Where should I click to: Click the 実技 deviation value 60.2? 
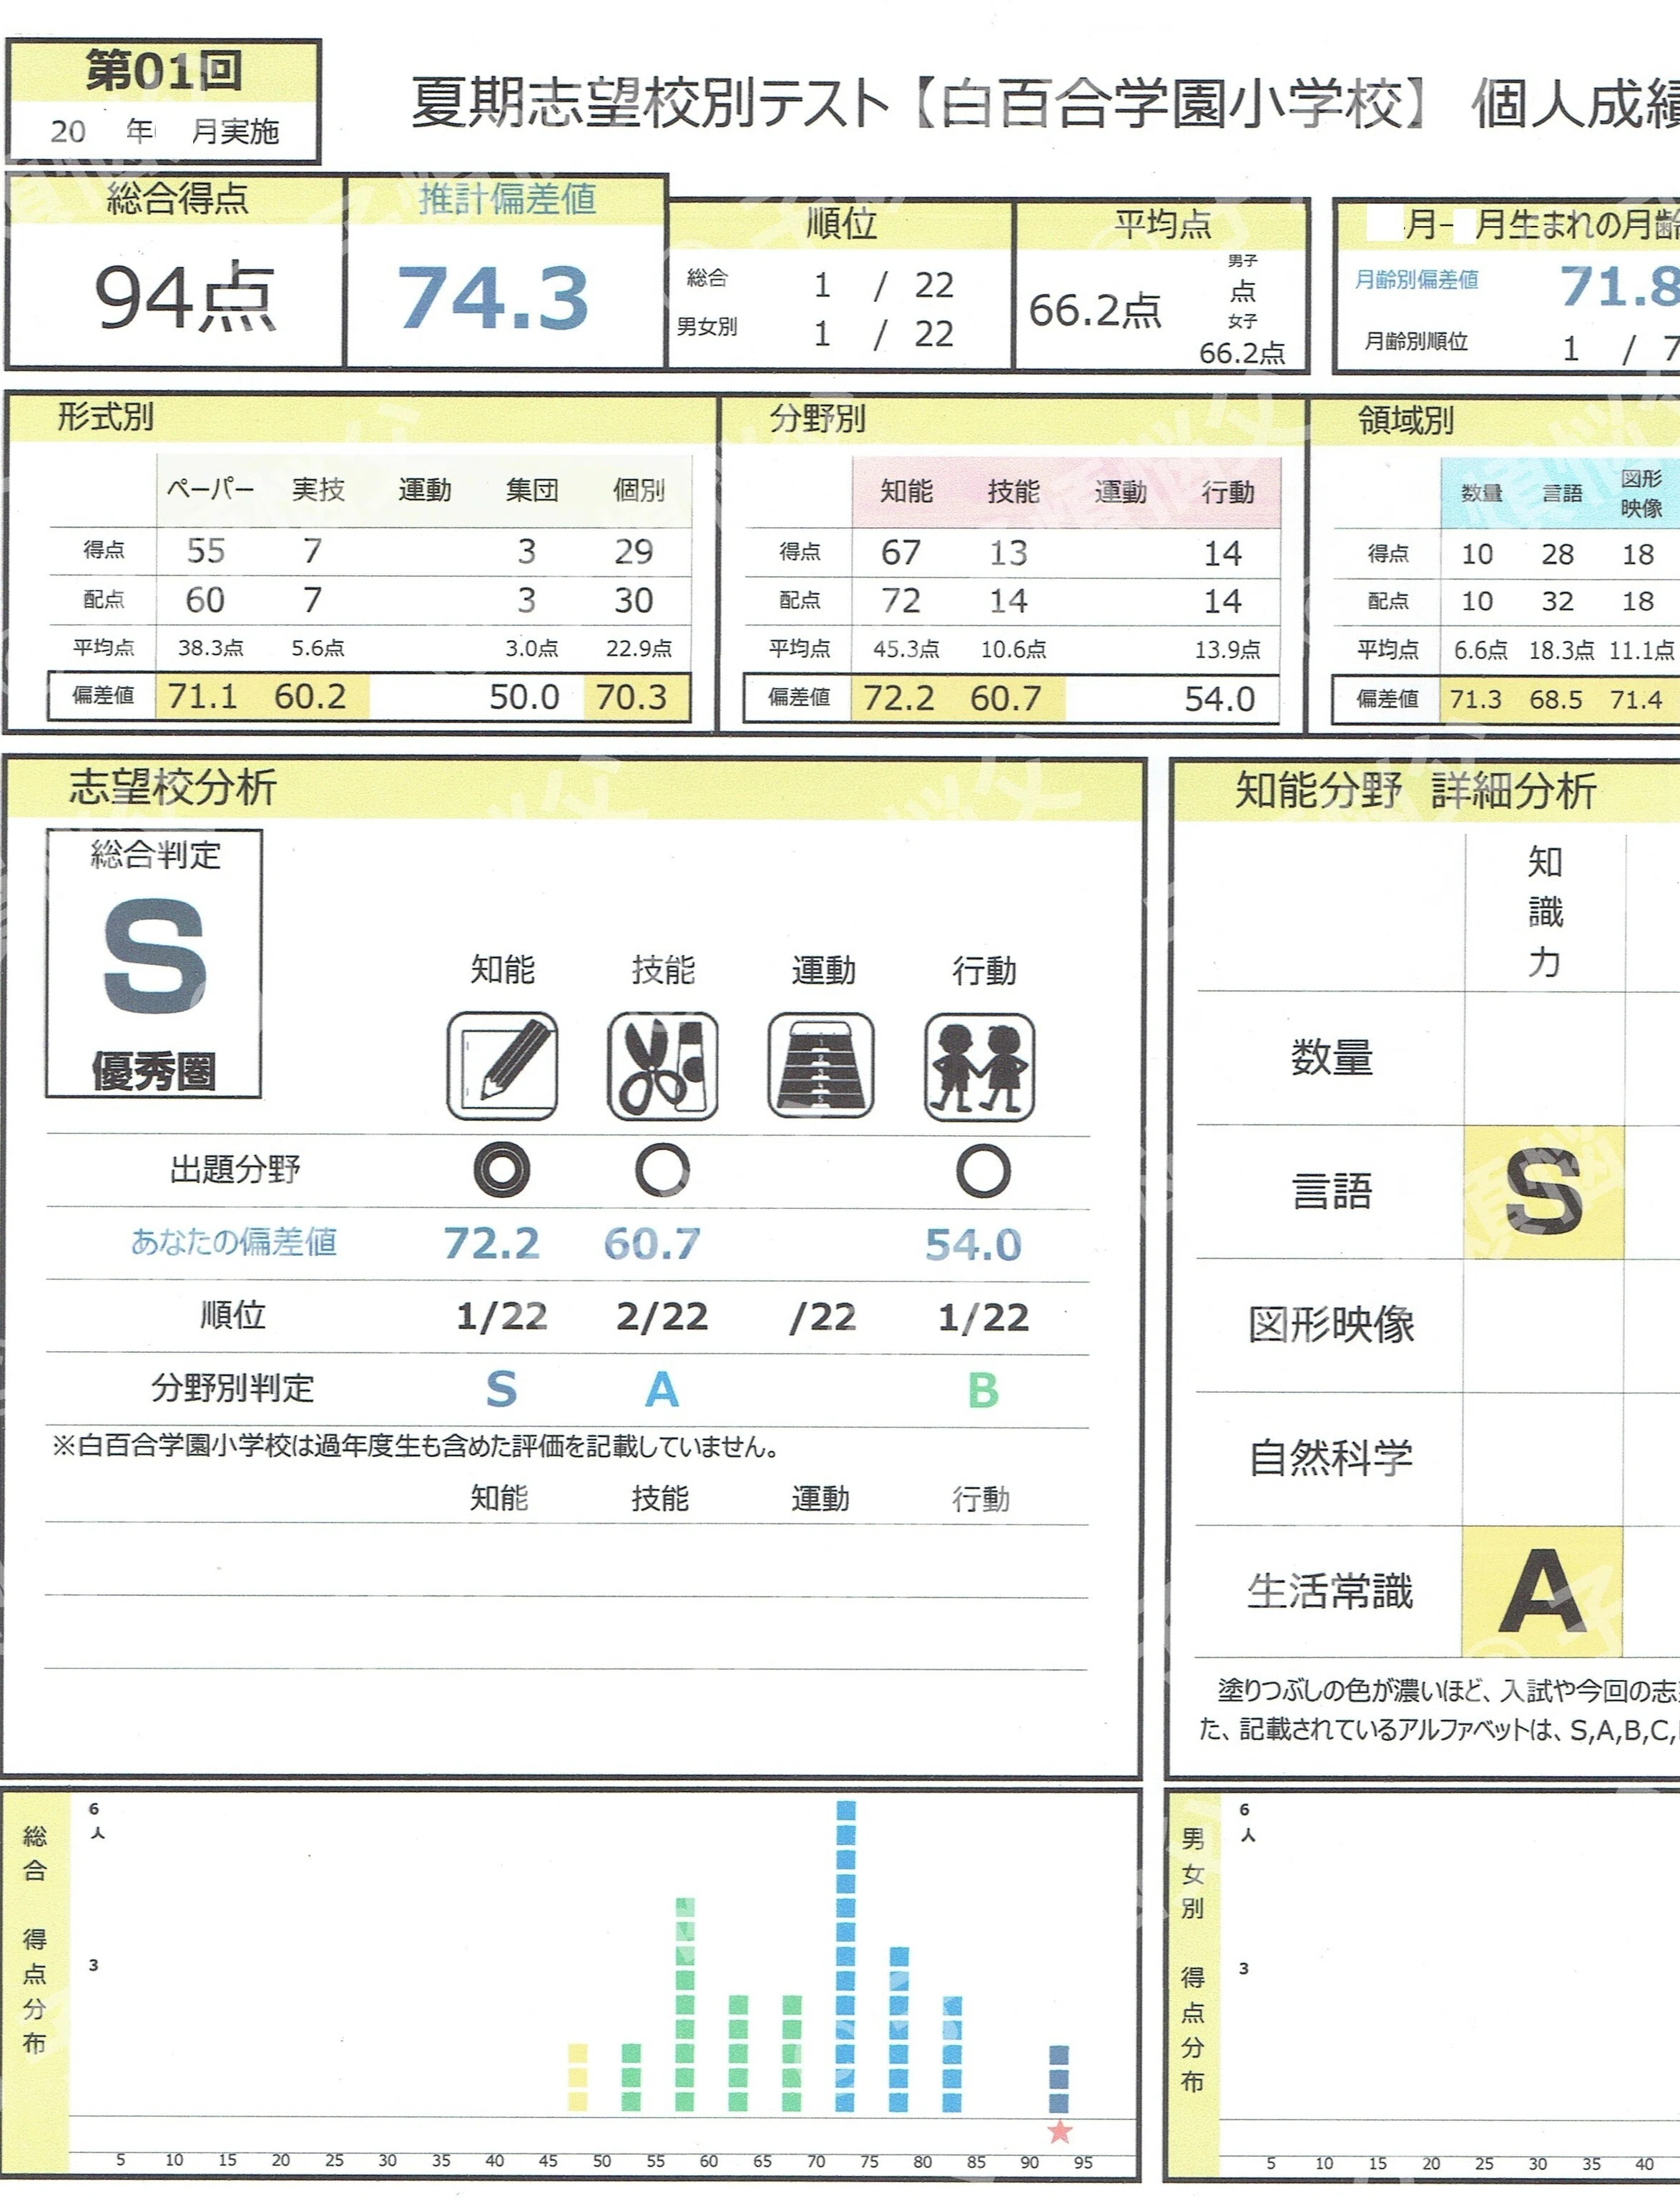pos(310,696)
